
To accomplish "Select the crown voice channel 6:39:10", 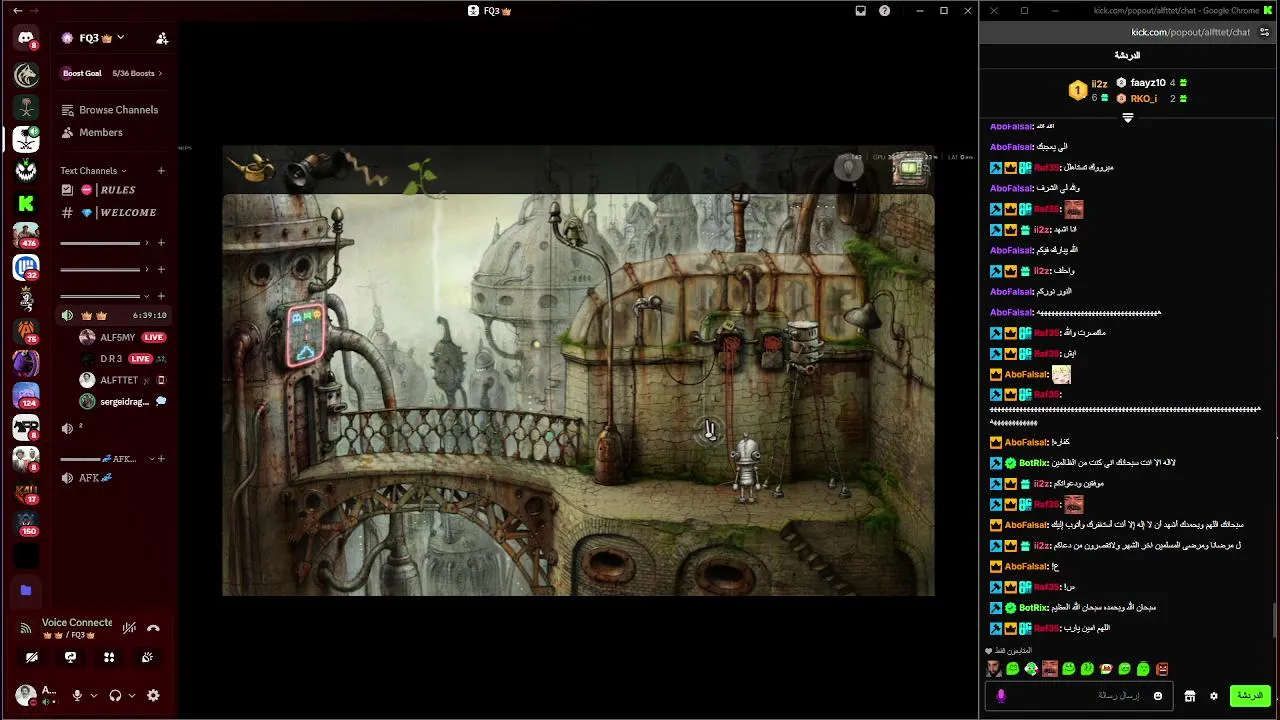I will [113, 315].
